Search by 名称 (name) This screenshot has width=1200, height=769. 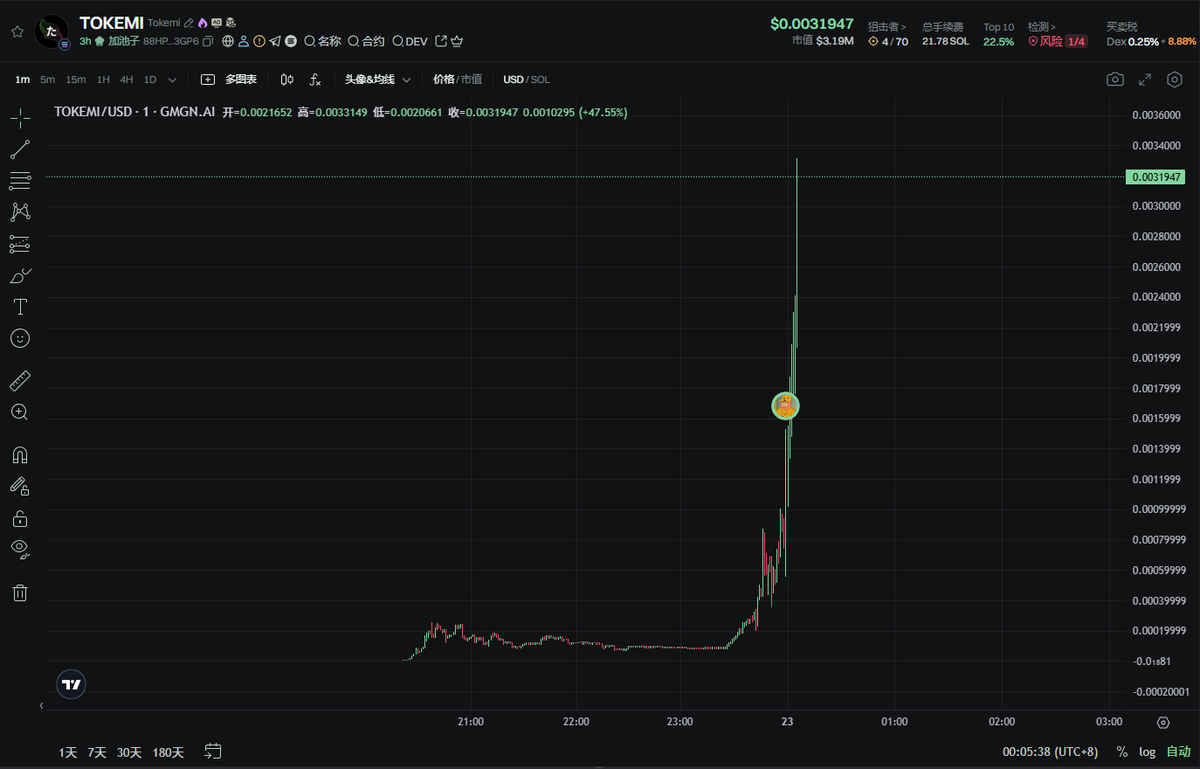pyautogui.click(x=323, y=41)
